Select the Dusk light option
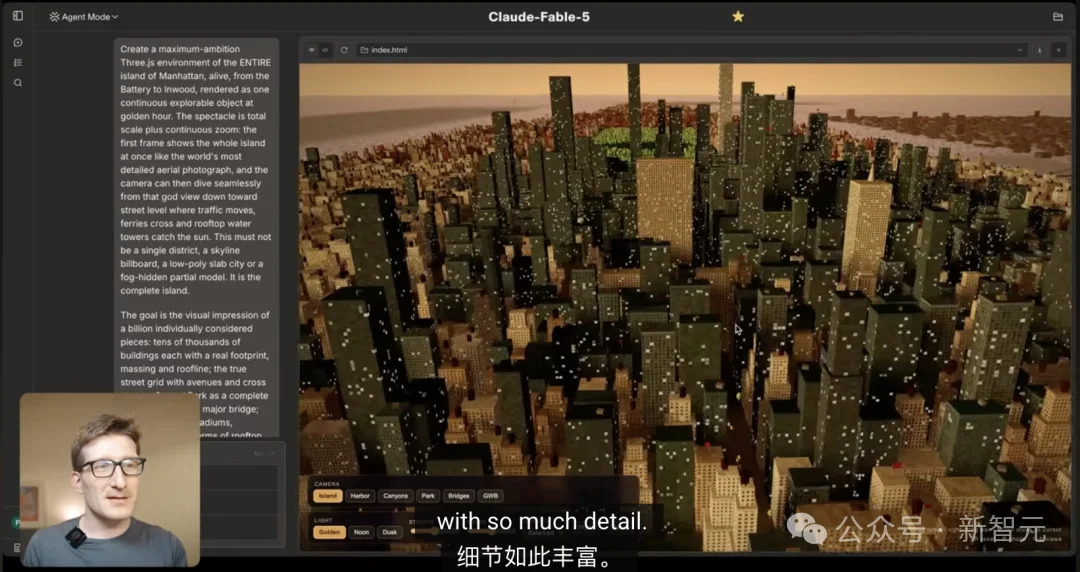1080x572 pixels. 390,532
